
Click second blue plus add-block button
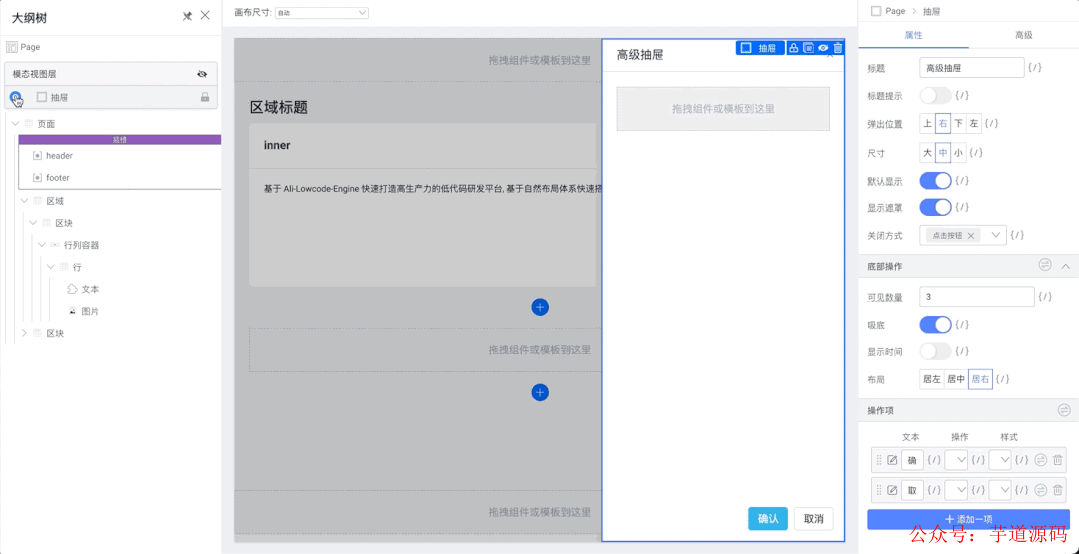click(x=540, y=392)
